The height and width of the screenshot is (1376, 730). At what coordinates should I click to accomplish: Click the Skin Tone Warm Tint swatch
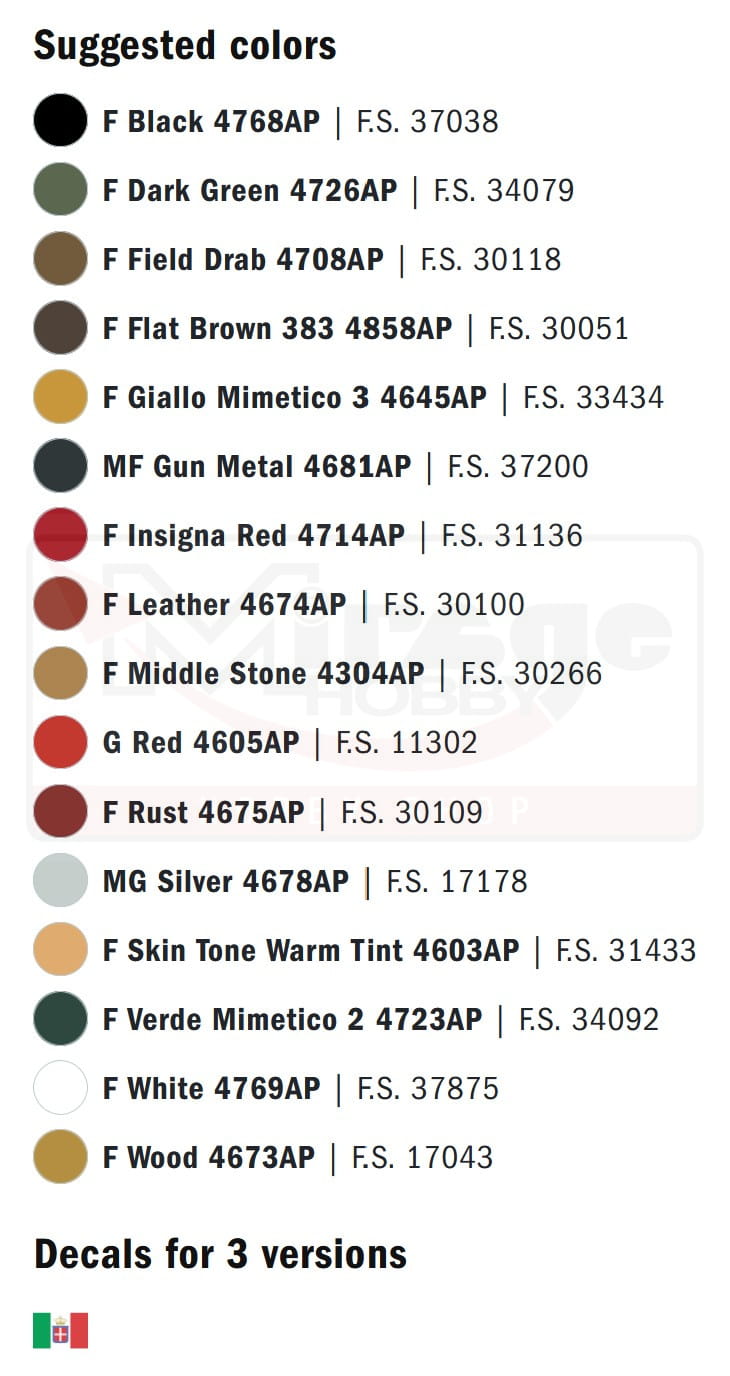(60, 949)
